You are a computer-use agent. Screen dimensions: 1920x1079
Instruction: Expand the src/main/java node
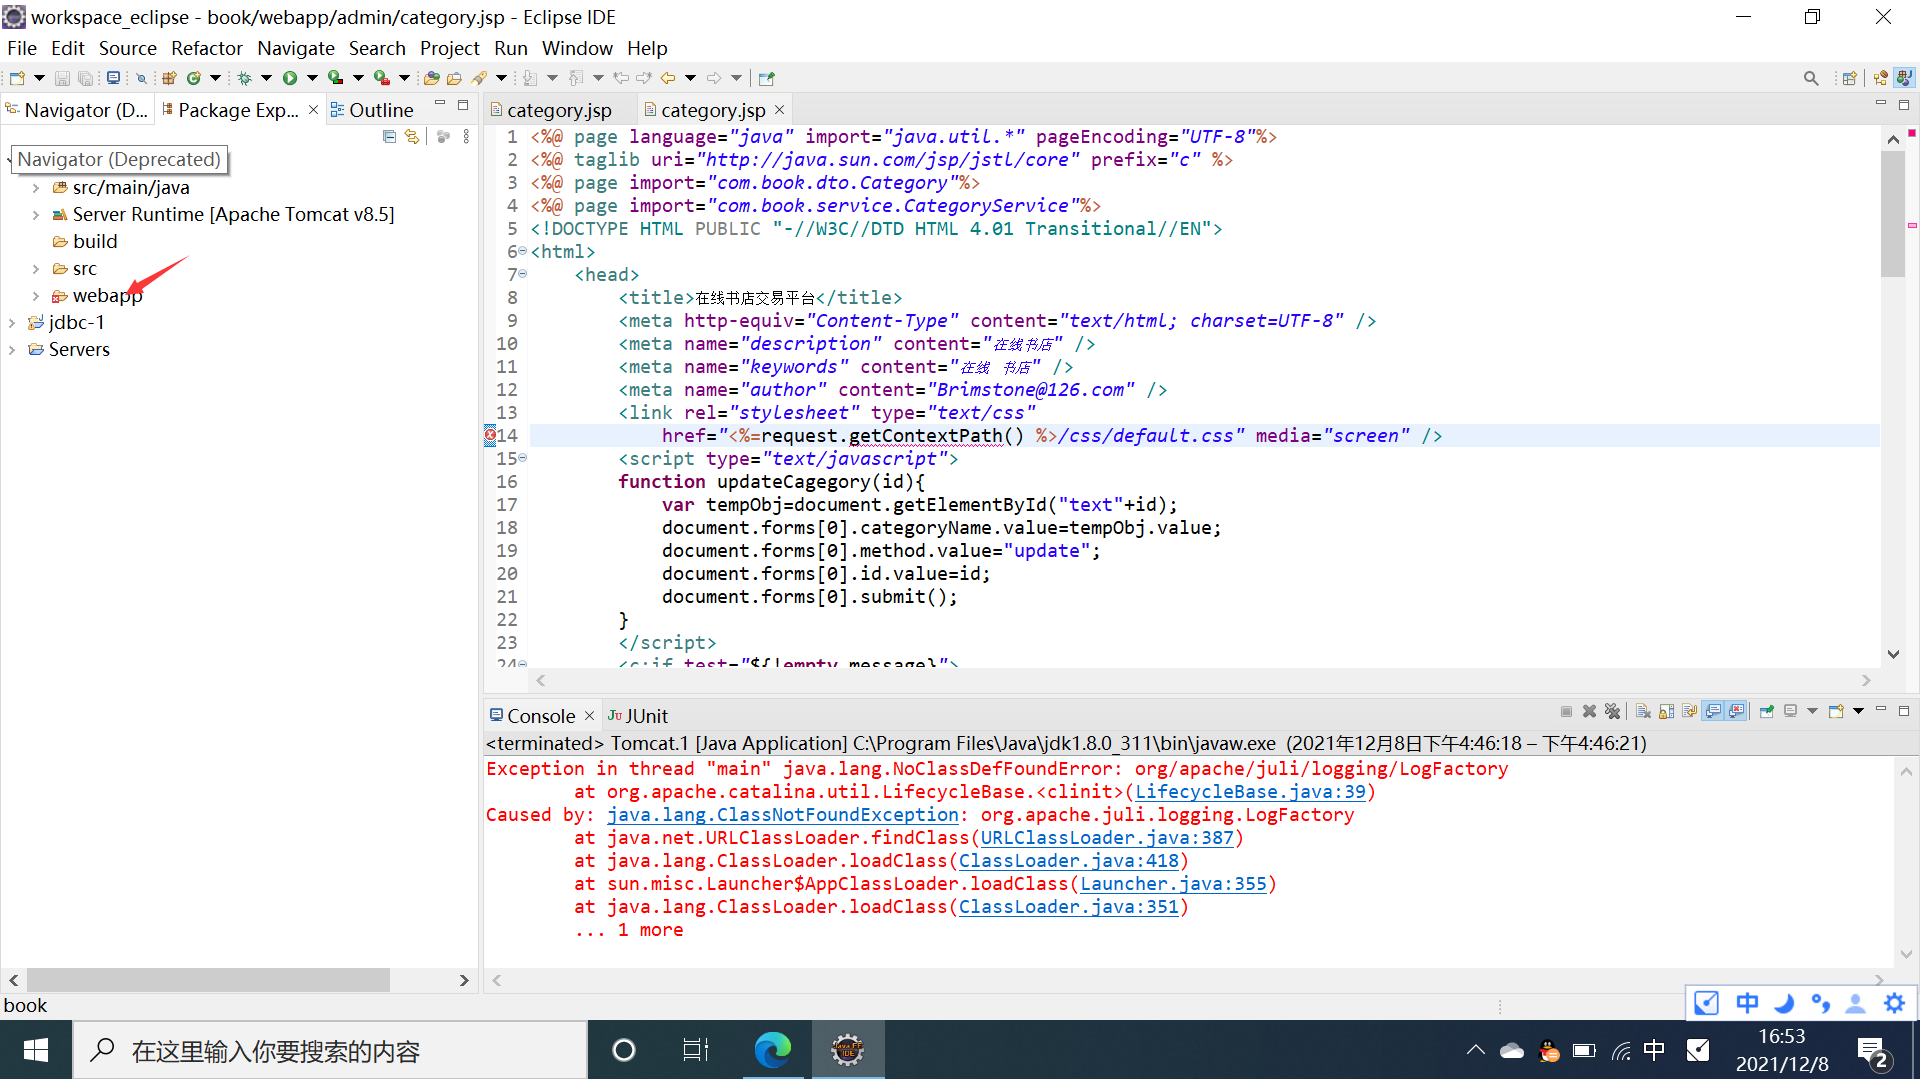coord(36,188)
